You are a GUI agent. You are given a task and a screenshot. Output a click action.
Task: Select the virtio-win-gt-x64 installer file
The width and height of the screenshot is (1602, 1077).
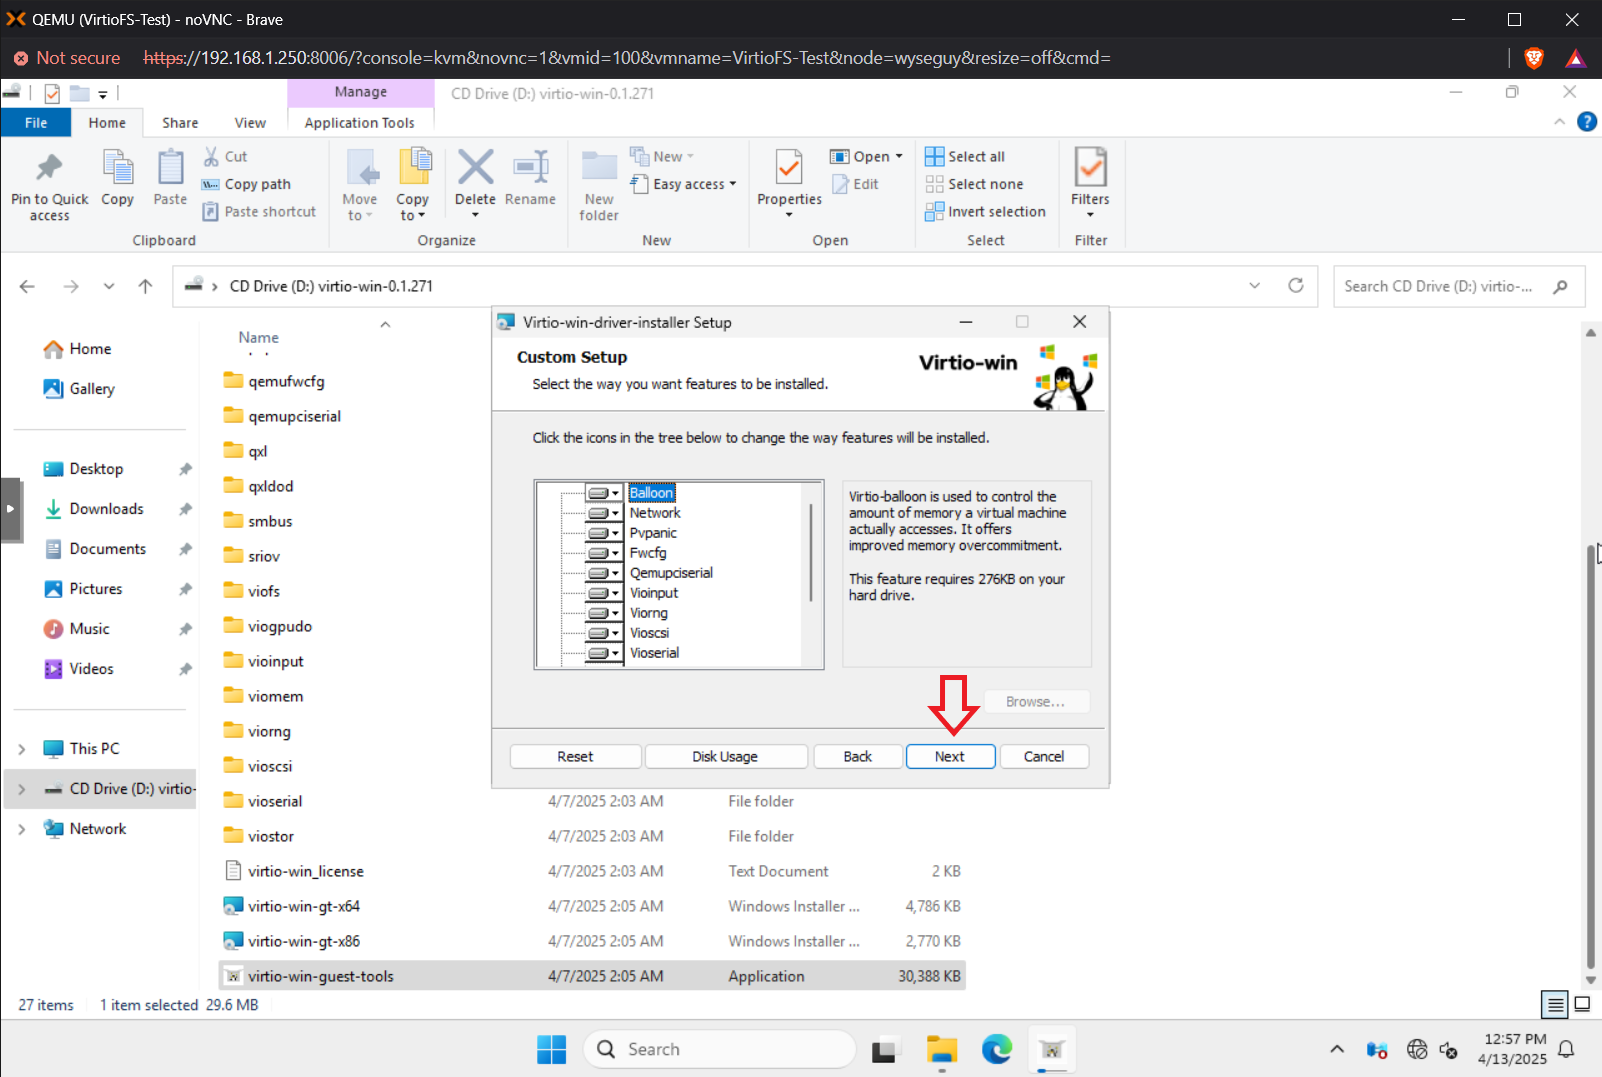point(304,906)
